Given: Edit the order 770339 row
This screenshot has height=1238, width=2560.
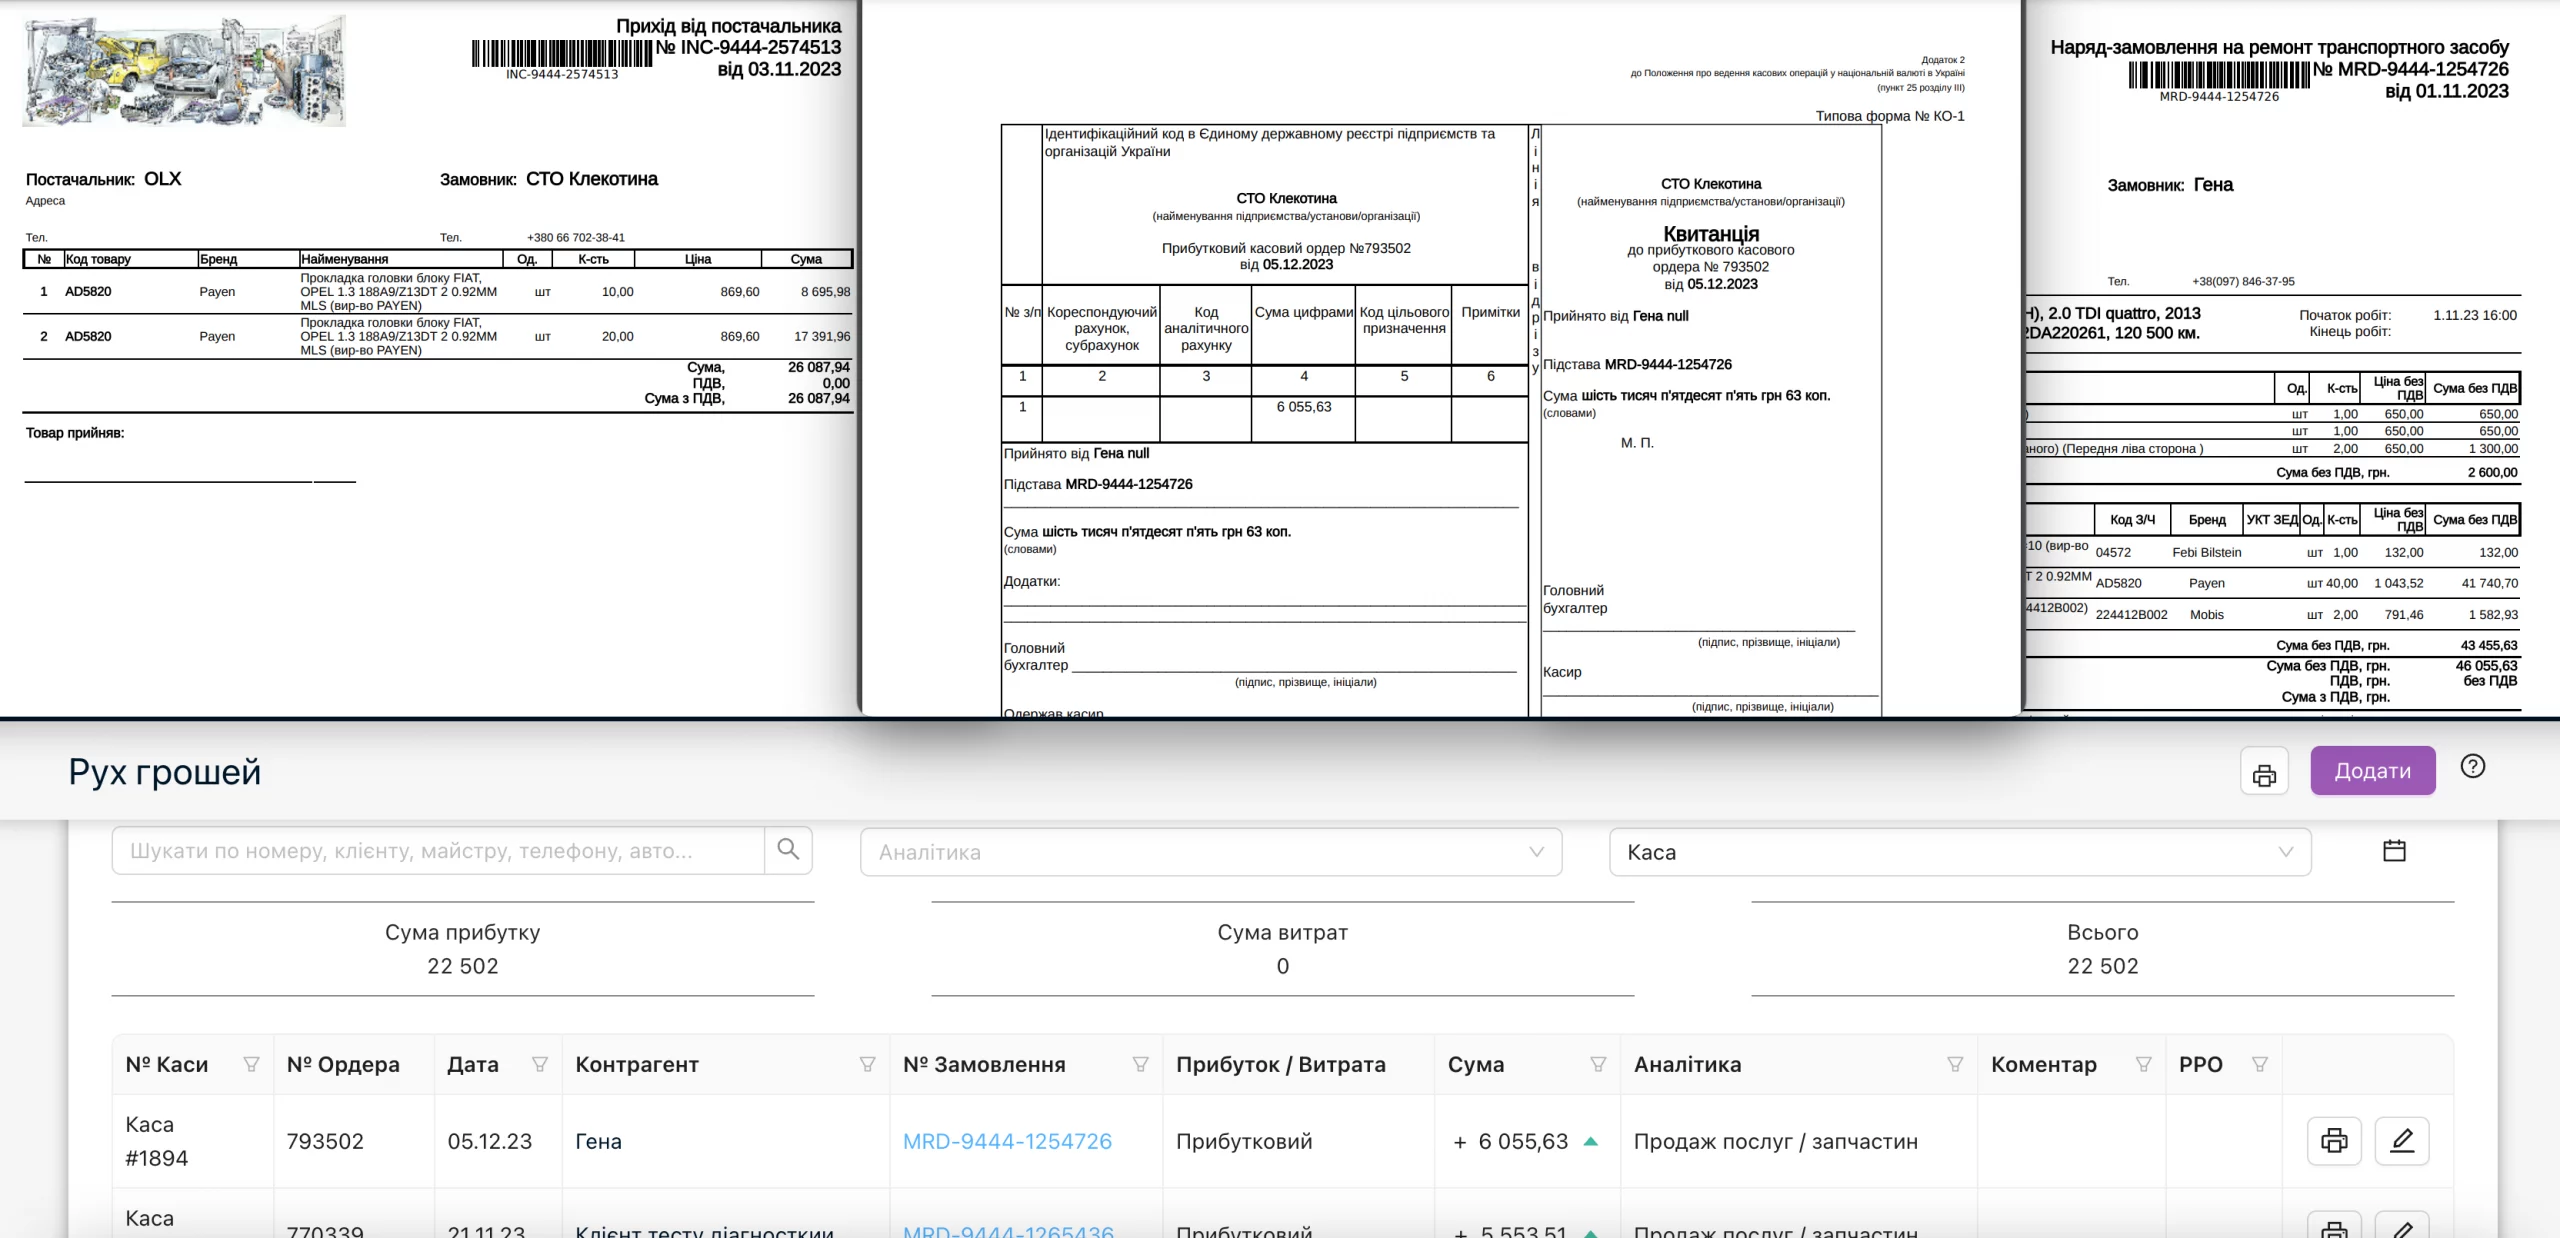Looking at the screenshot, I should point(2402,1227).
